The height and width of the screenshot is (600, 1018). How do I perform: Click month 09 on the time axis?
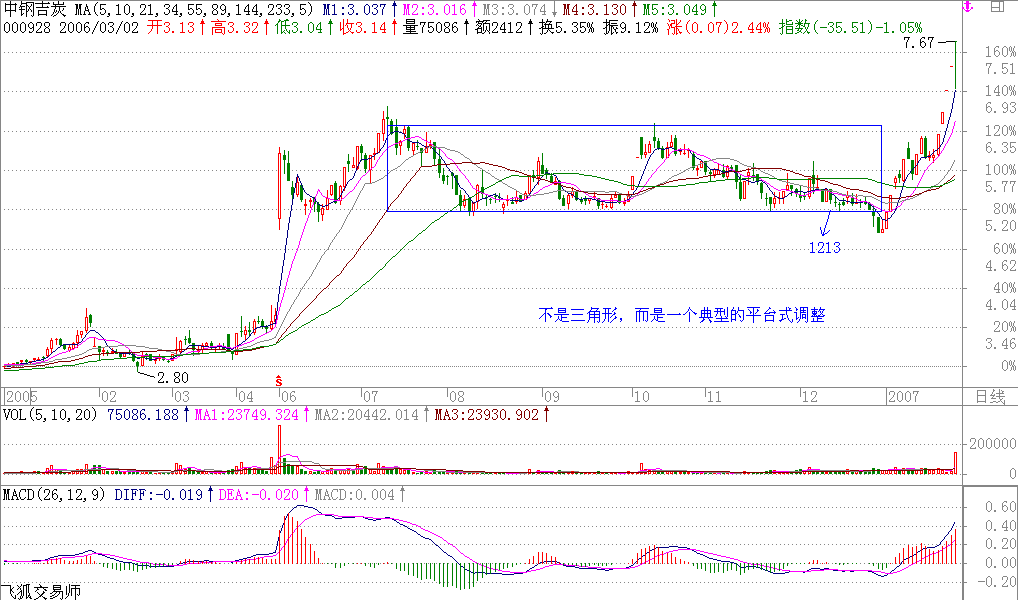tap(551, 396)
